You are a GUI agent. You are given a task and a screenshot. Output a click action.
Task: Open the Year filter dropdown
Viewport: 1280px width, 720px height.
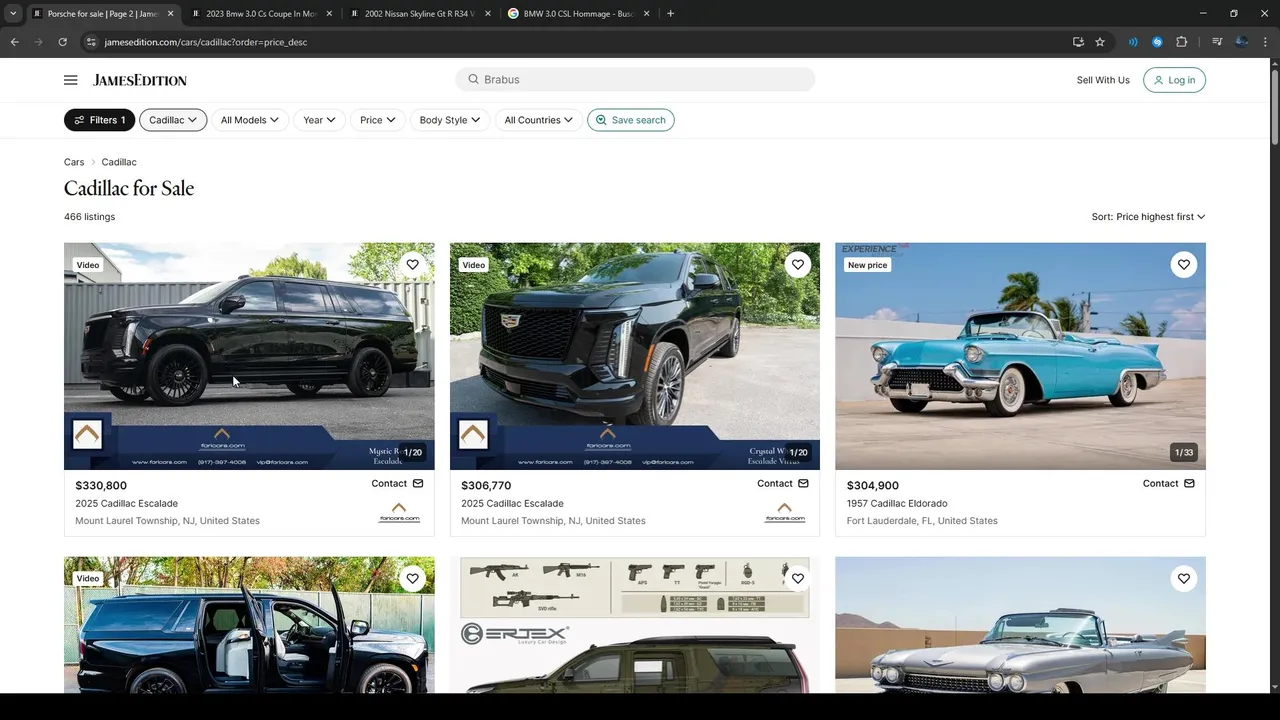319,120
